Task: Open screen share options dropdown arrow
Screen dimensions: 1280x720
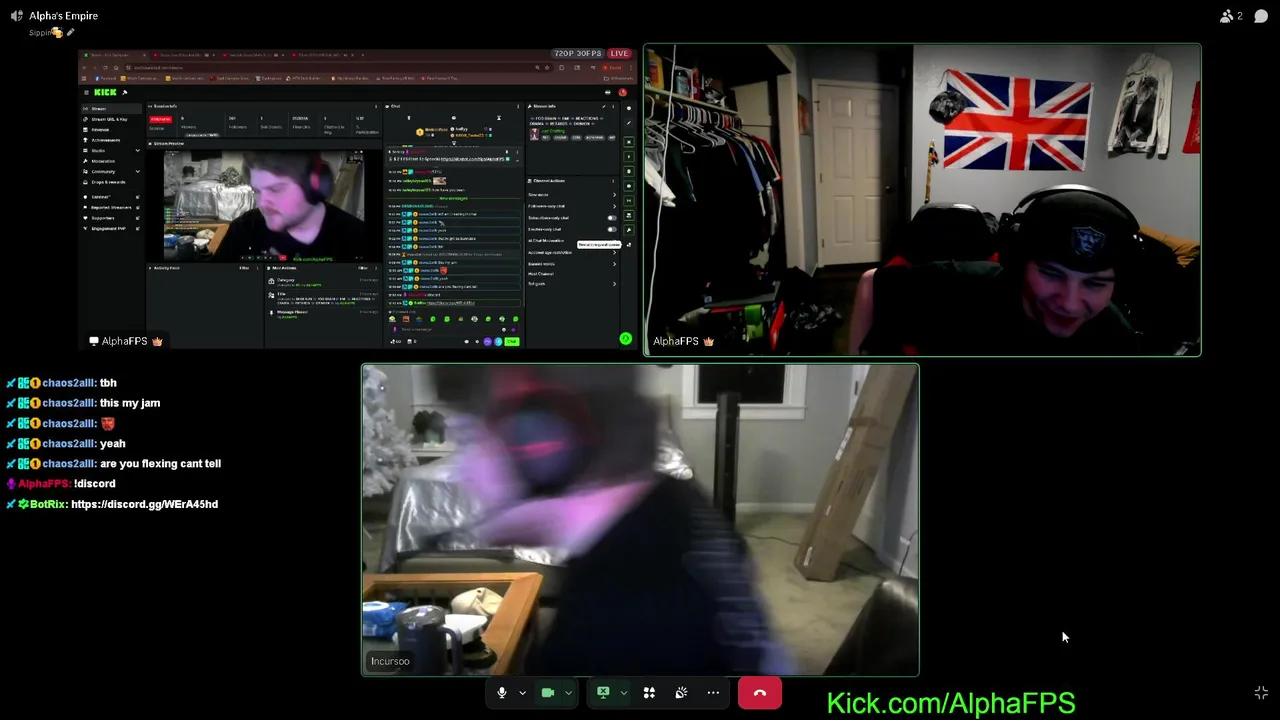Action: 623,693
